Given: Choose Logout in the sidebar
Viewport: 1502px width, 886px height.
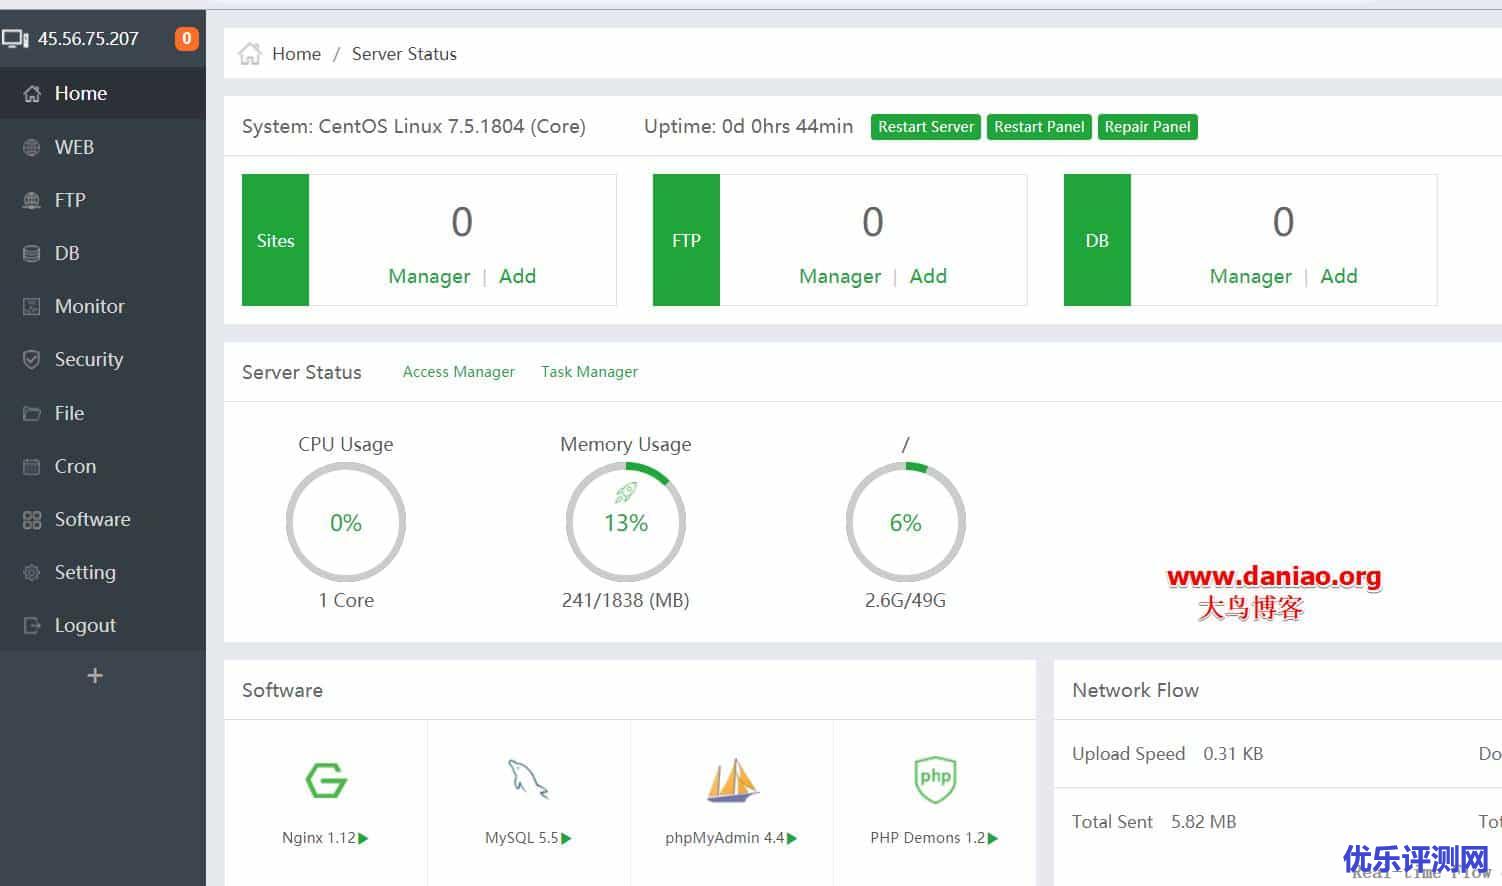Looking at the screenshot, I should pyautogui.click(x=103, y=625).
